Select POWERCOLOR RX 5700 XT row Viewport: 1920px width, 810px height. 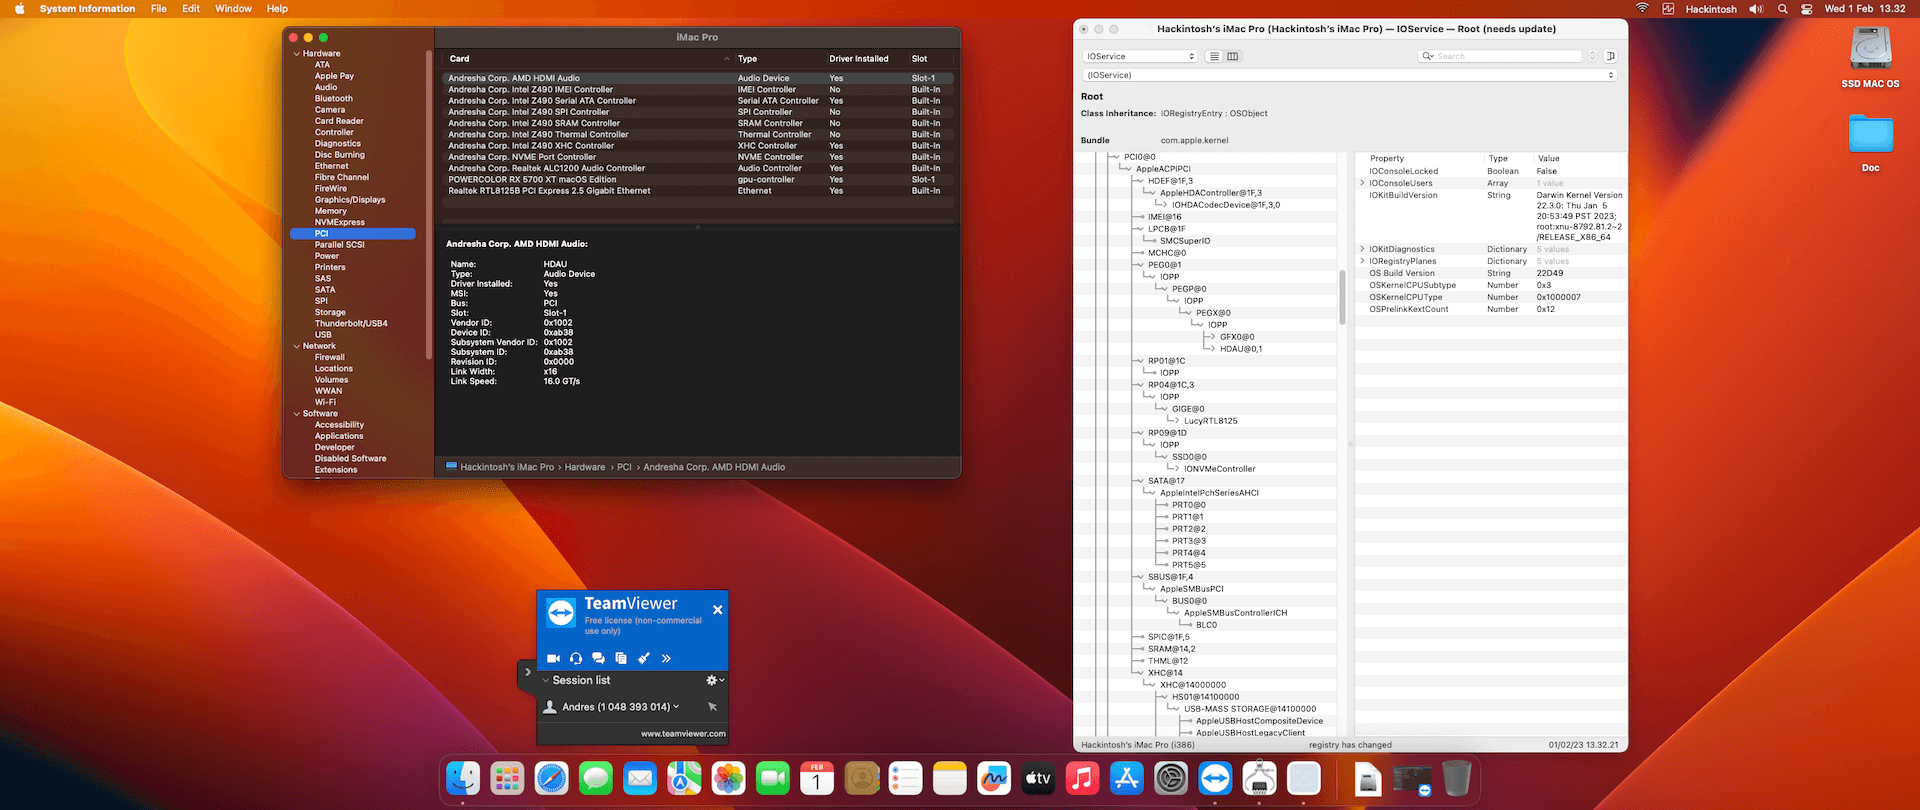tap(698, 180)
